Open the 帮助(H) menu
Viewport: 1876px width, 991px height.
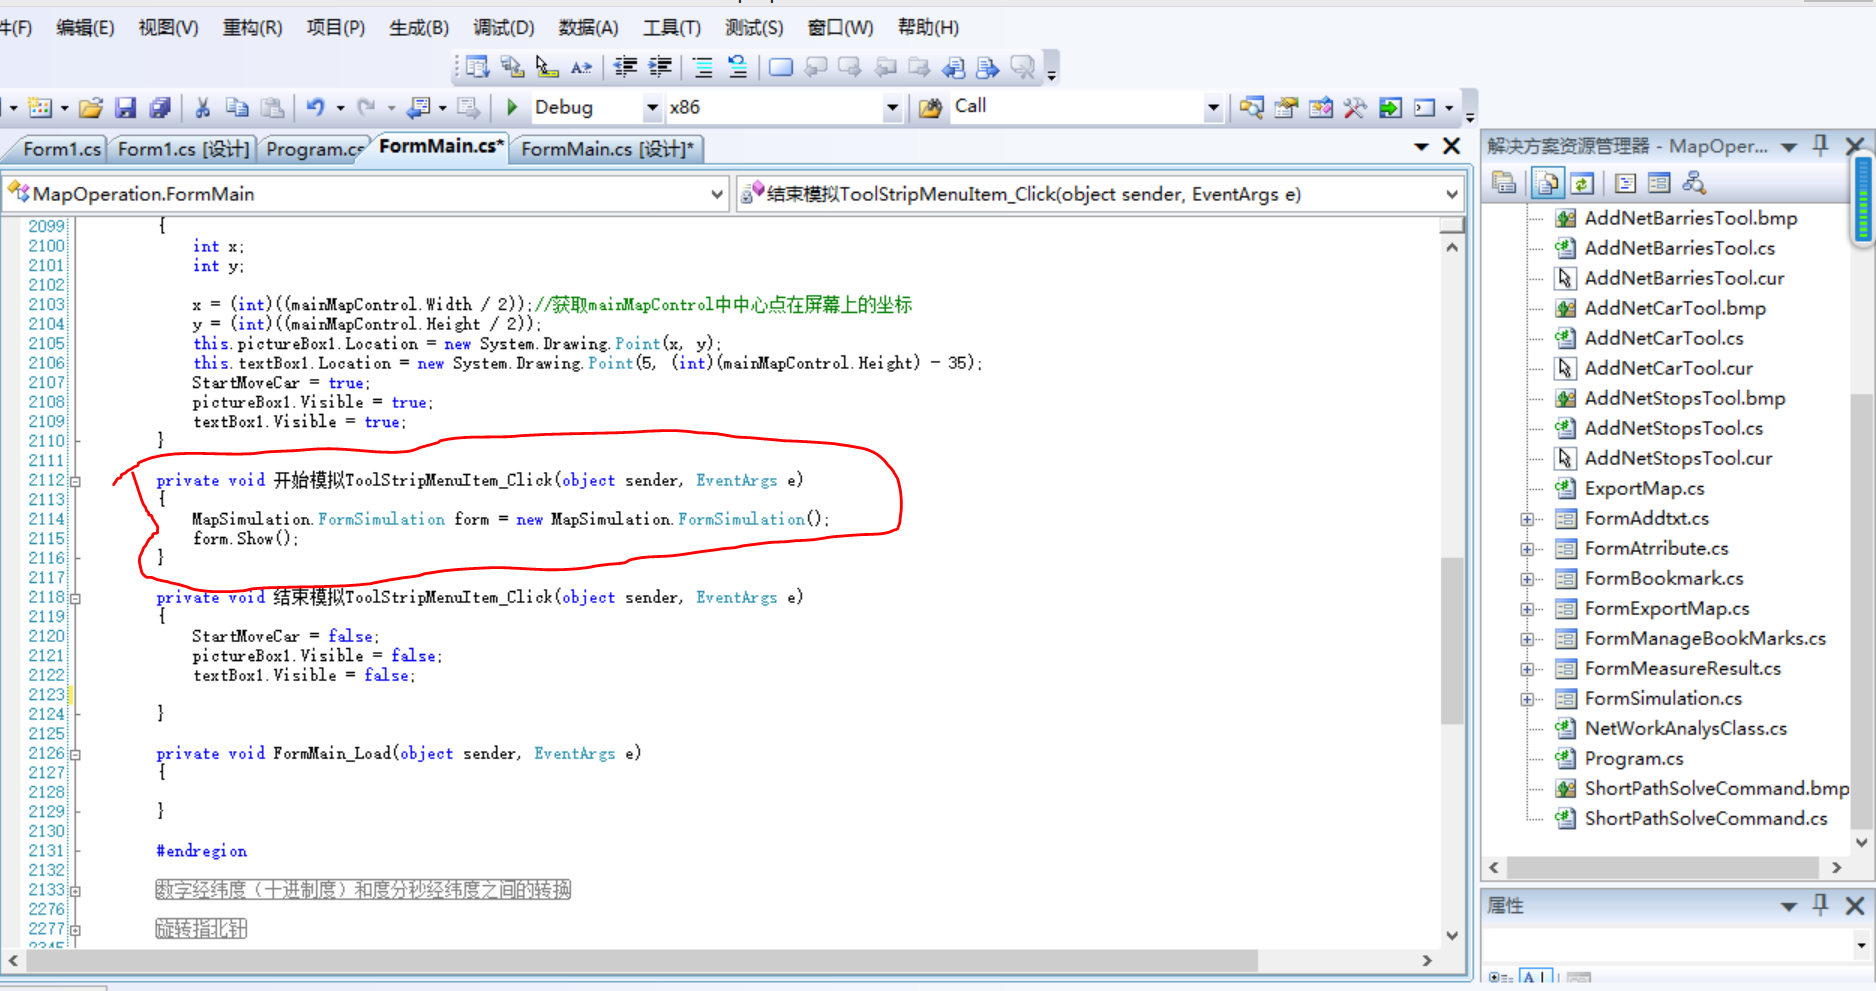[x=928, y=28]
